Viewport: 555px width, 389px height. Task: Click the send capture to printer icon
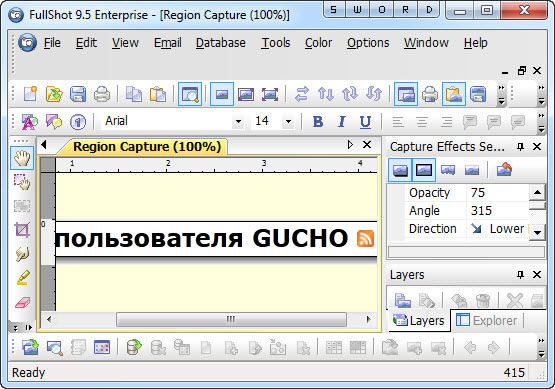(x=430, y=94)
